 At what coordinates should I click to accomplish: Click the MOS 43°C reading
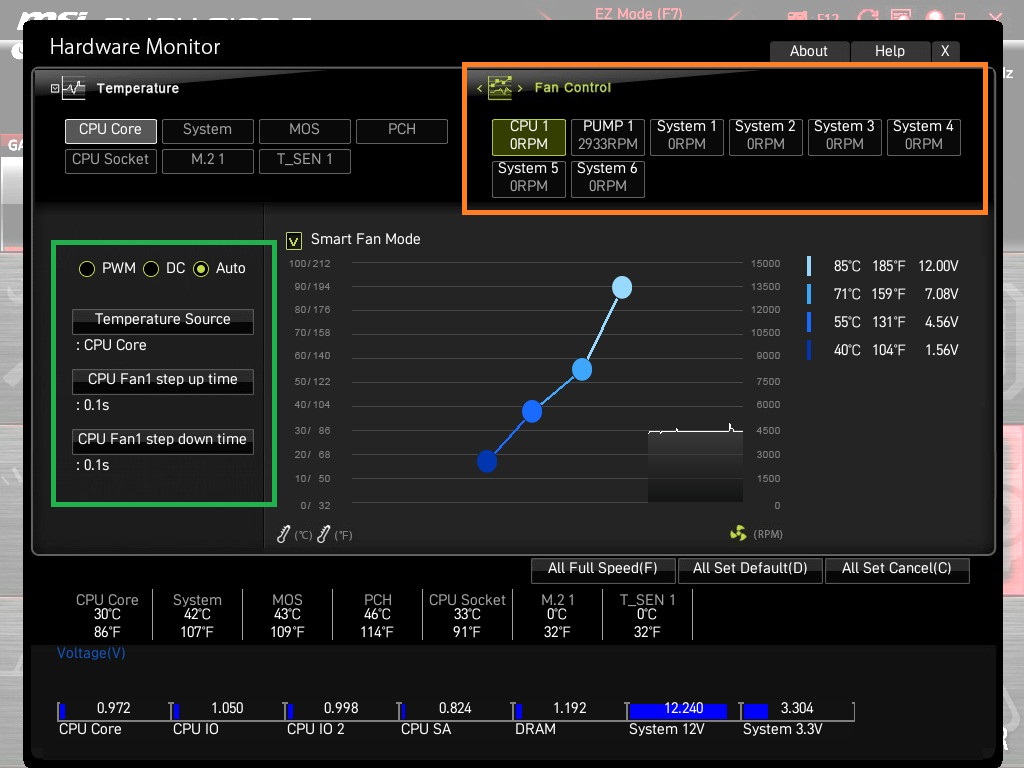pyautogui.click(x=287, y=615)
